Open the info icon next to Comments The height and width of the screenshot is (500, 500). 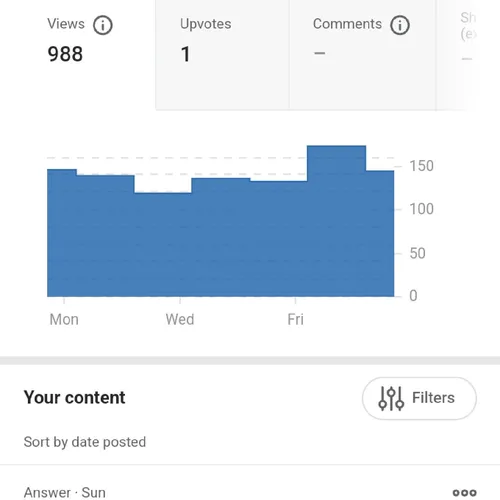(400, 25)
